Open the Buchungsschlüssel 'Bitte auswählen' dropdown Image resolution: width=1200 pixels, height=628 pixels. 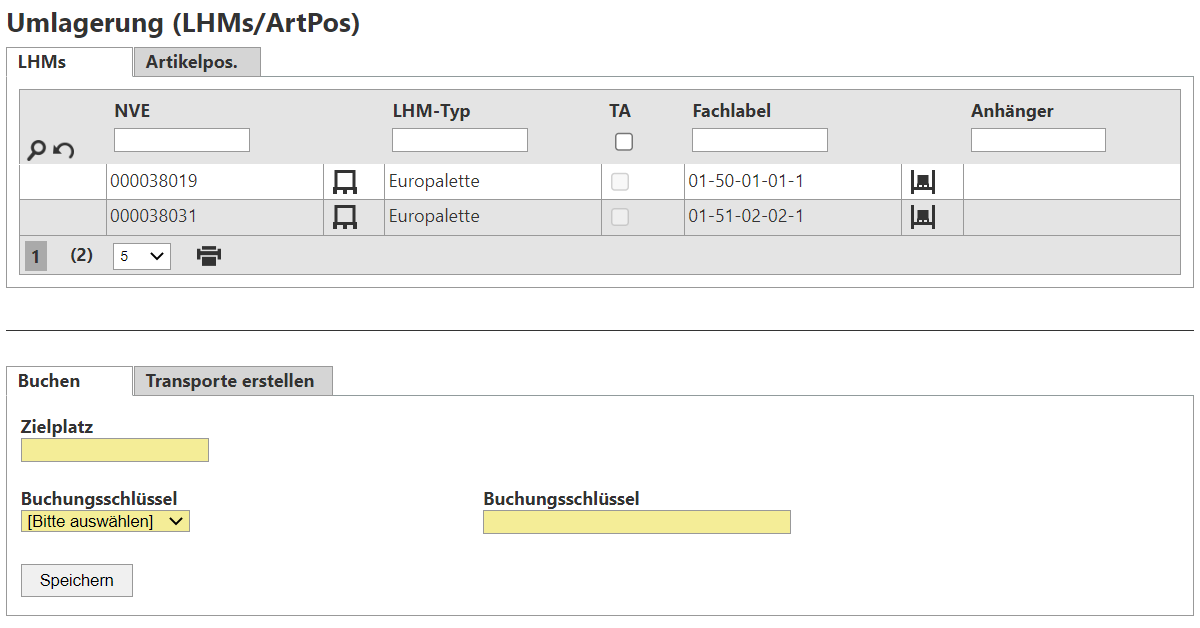105,521
